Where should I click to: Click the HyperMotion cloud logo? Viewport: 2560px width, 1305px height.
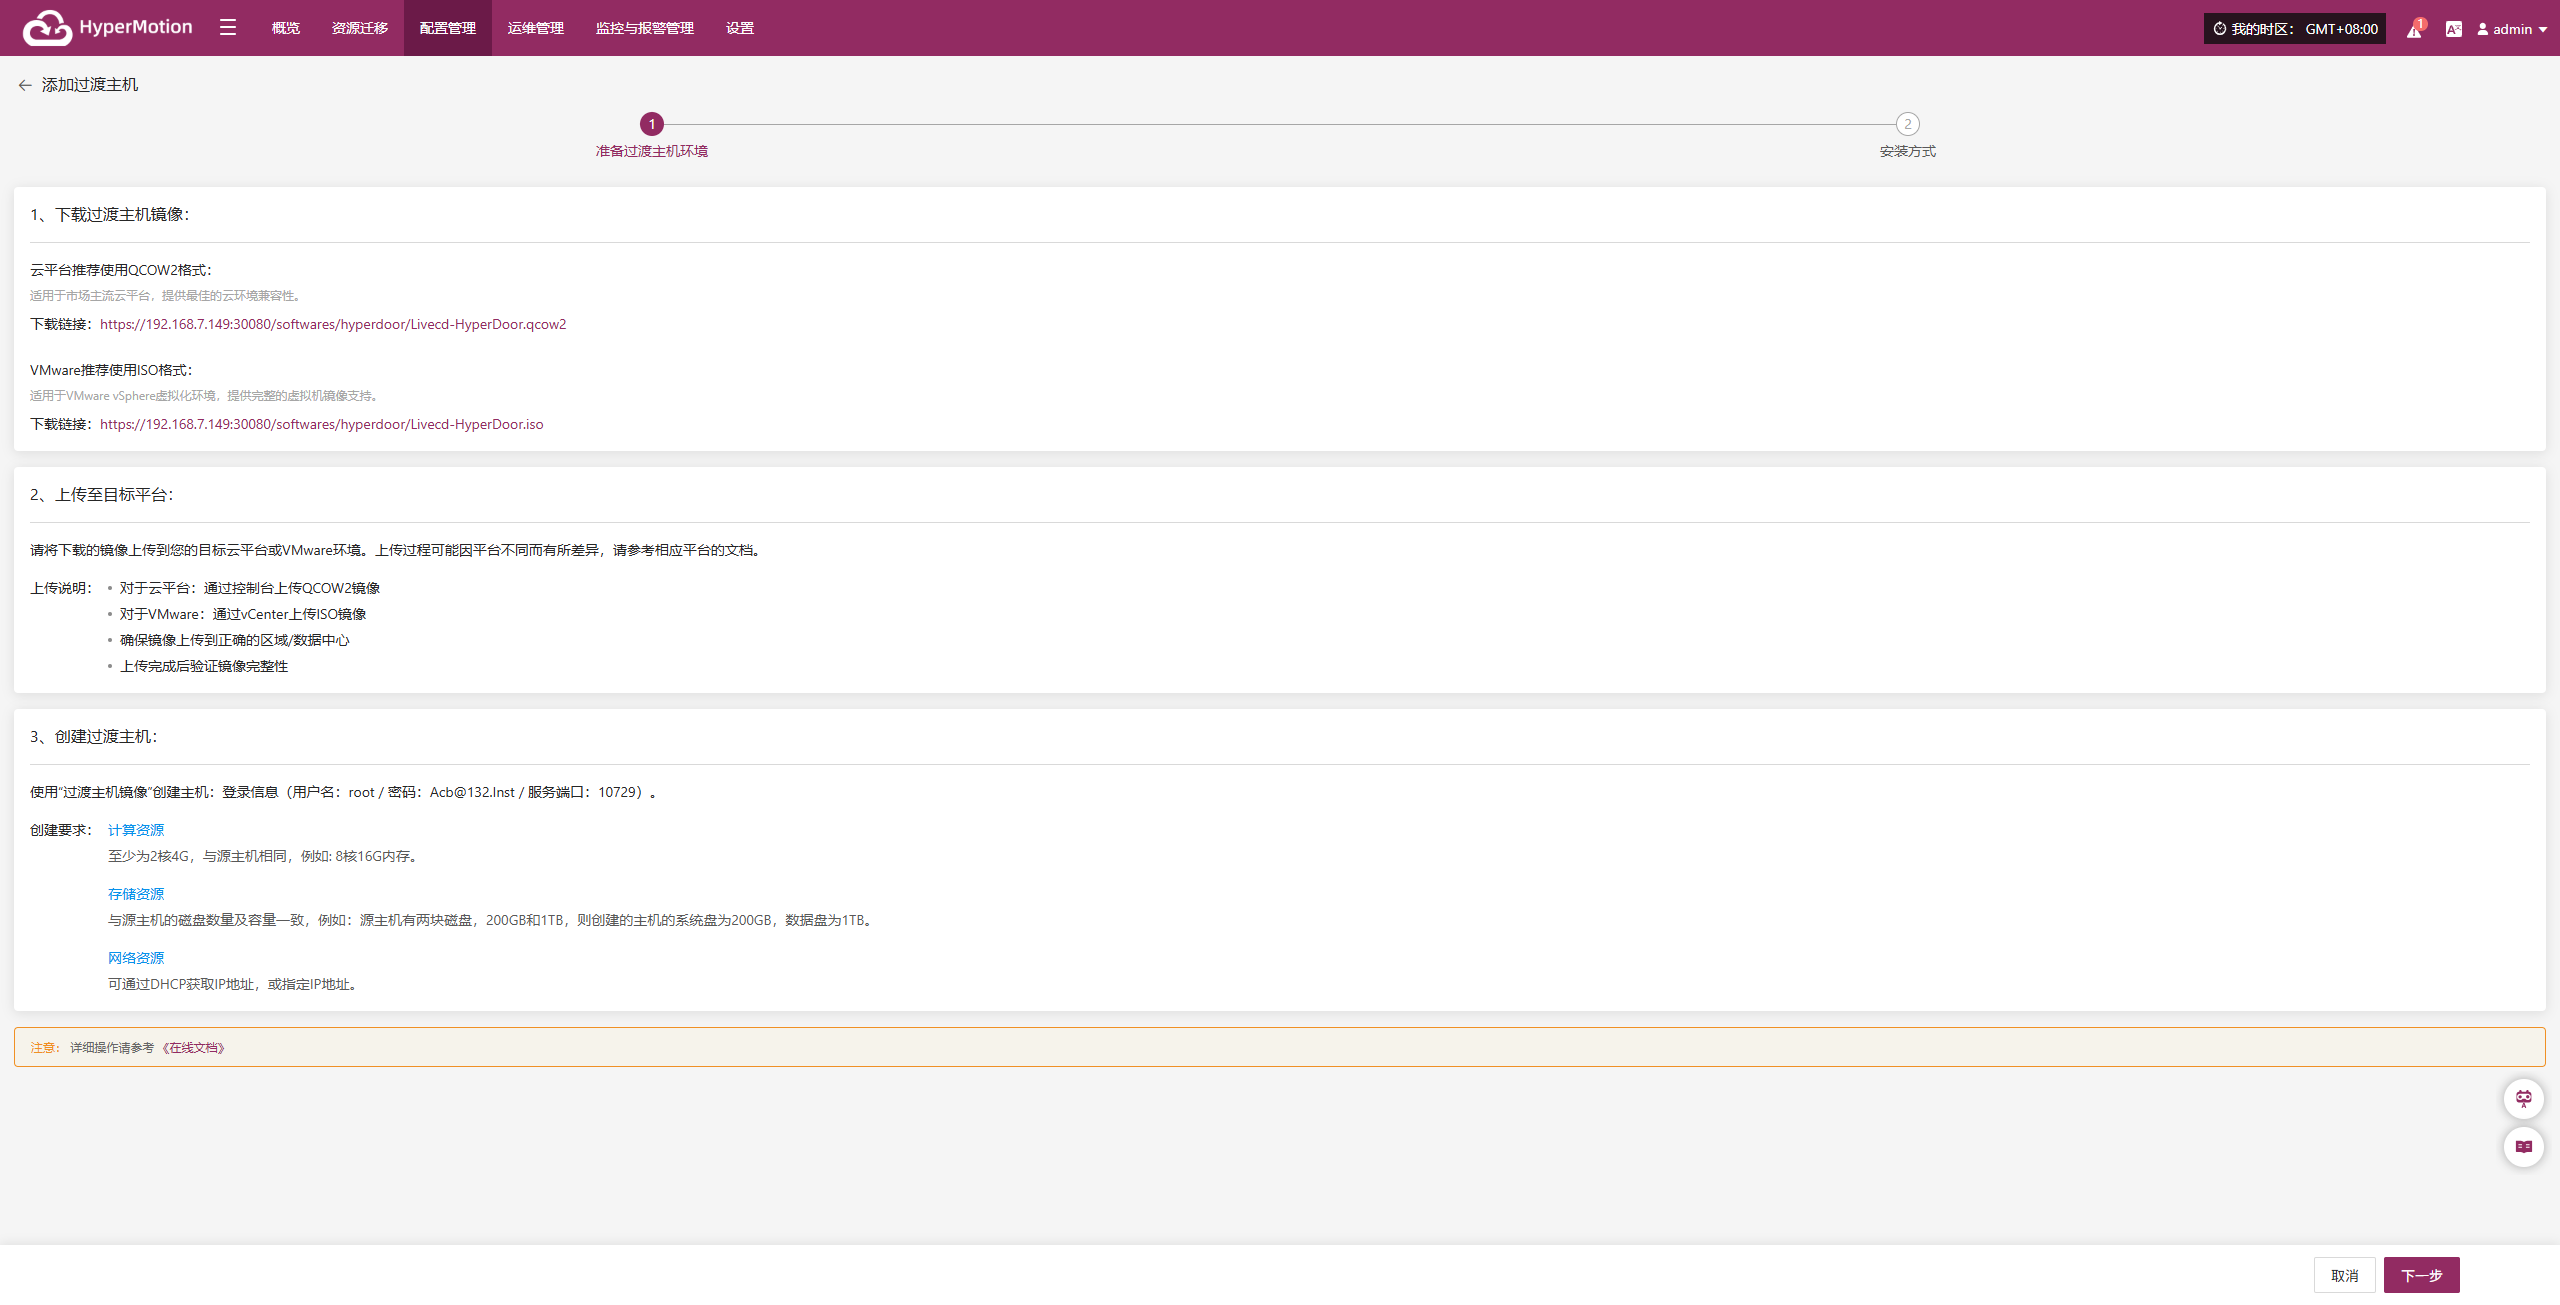click(x=47, y=28)
